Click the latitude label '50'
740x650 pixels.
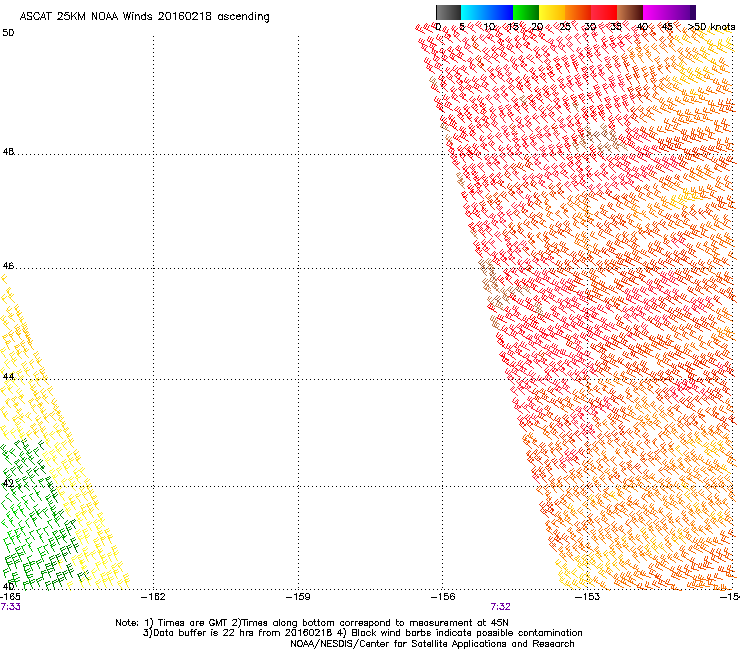[8, 33]
